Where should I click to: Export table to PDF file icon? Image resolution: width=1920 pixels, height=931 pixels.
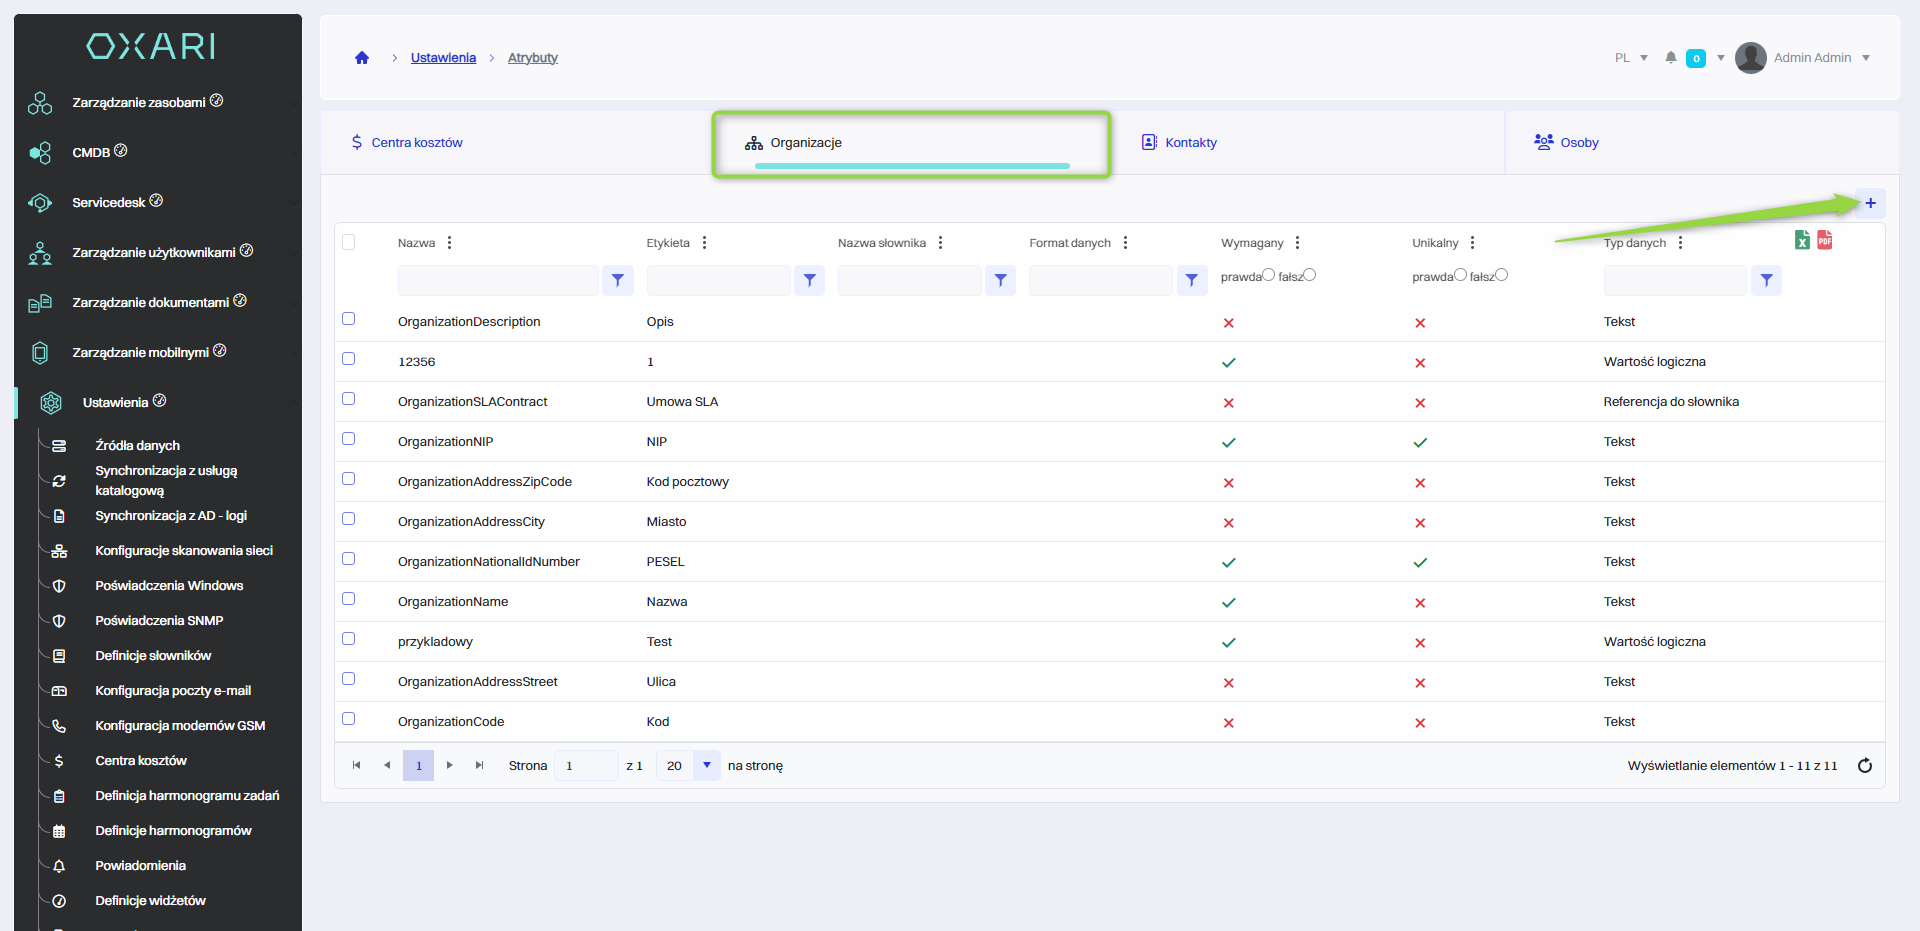[1825, 240]
